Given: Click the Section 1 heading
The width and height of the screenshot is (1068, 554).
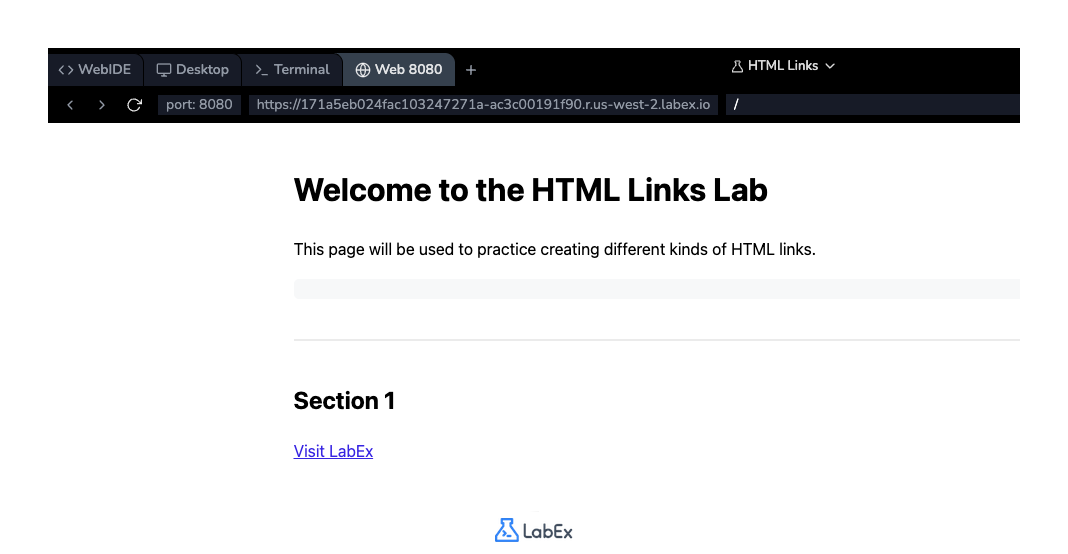Looking at the screenshot, I should click(x=344, y=401).
